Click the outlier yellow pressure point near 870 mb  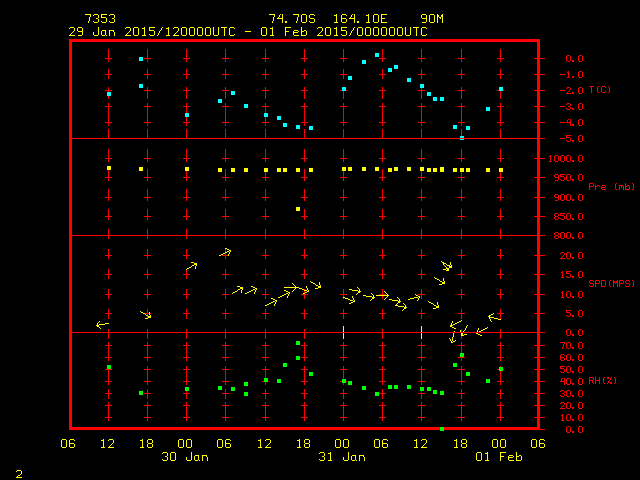pos(298,209)
